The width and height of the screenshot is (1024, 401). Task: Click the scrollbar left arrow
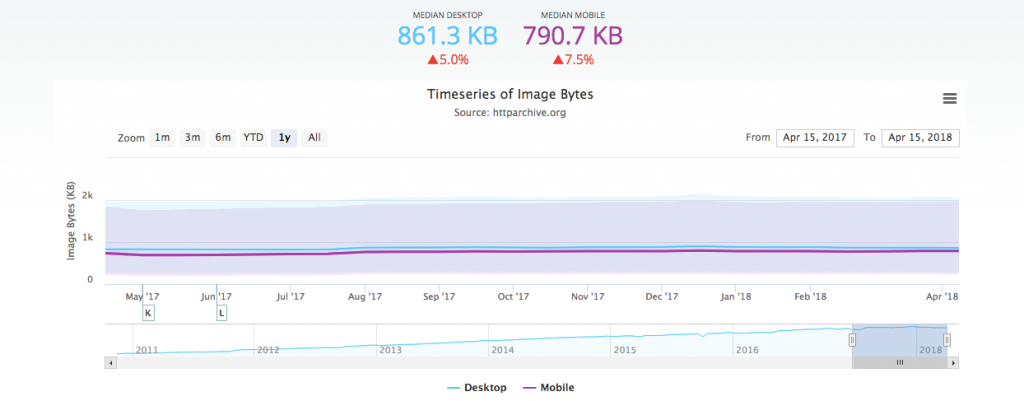coord(110,363)
